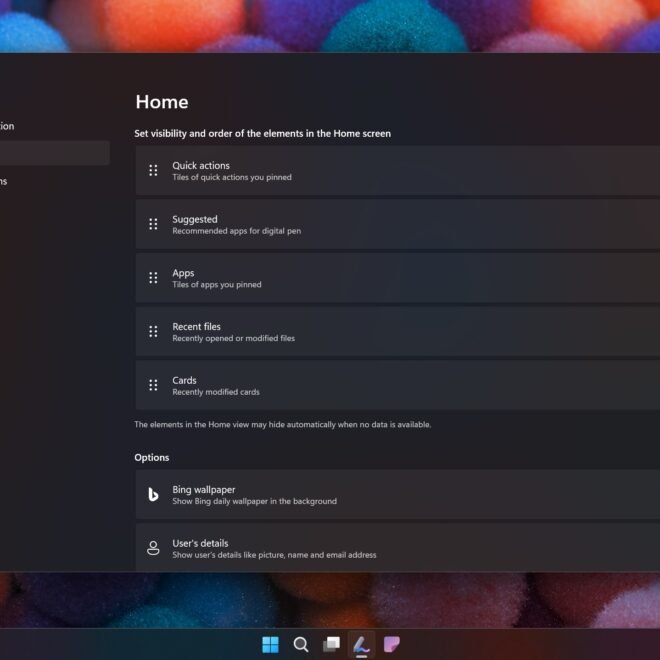Screen dimensions: 660x660
Task: Click the Suggested row label
Action: coord(194,219)
